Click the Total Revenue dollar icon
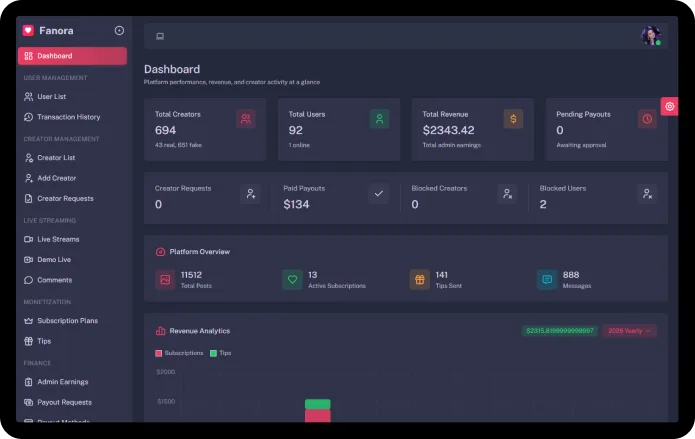Screen dimensions: 695x439 click(x=513, y=119)
